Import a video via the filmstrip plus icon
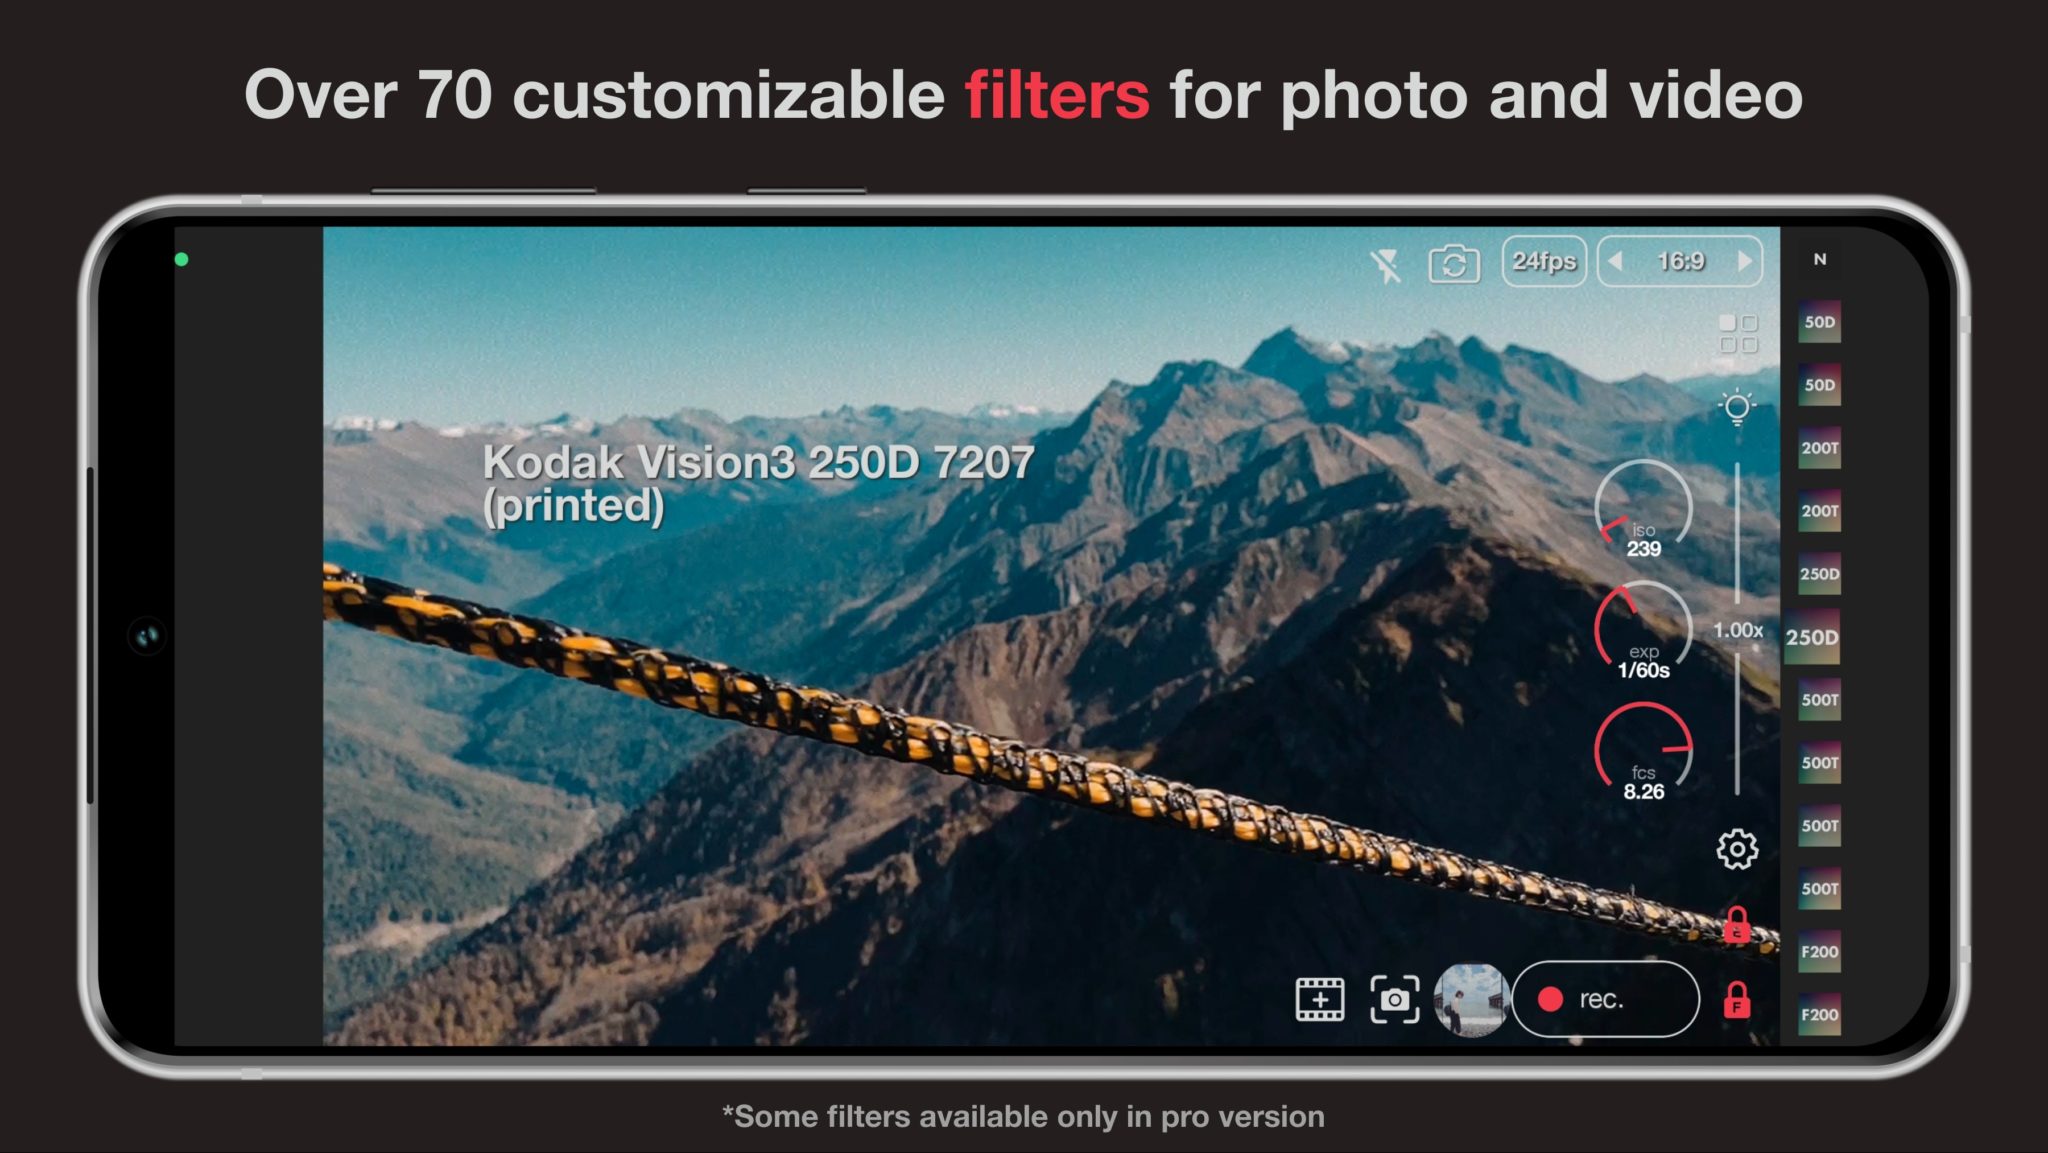This screenshot has height=1153, width=2048. 1318,1000
